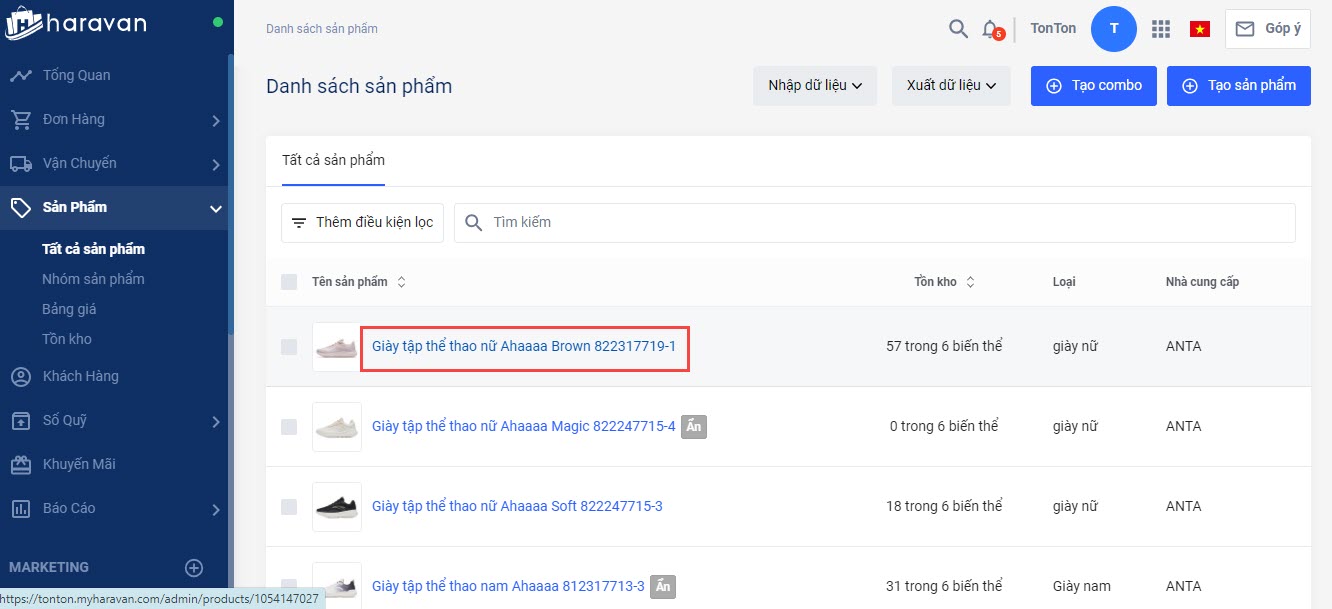Open the user avatar T menu
This screenshot has height=609, width=1332.
(1114, 29)
